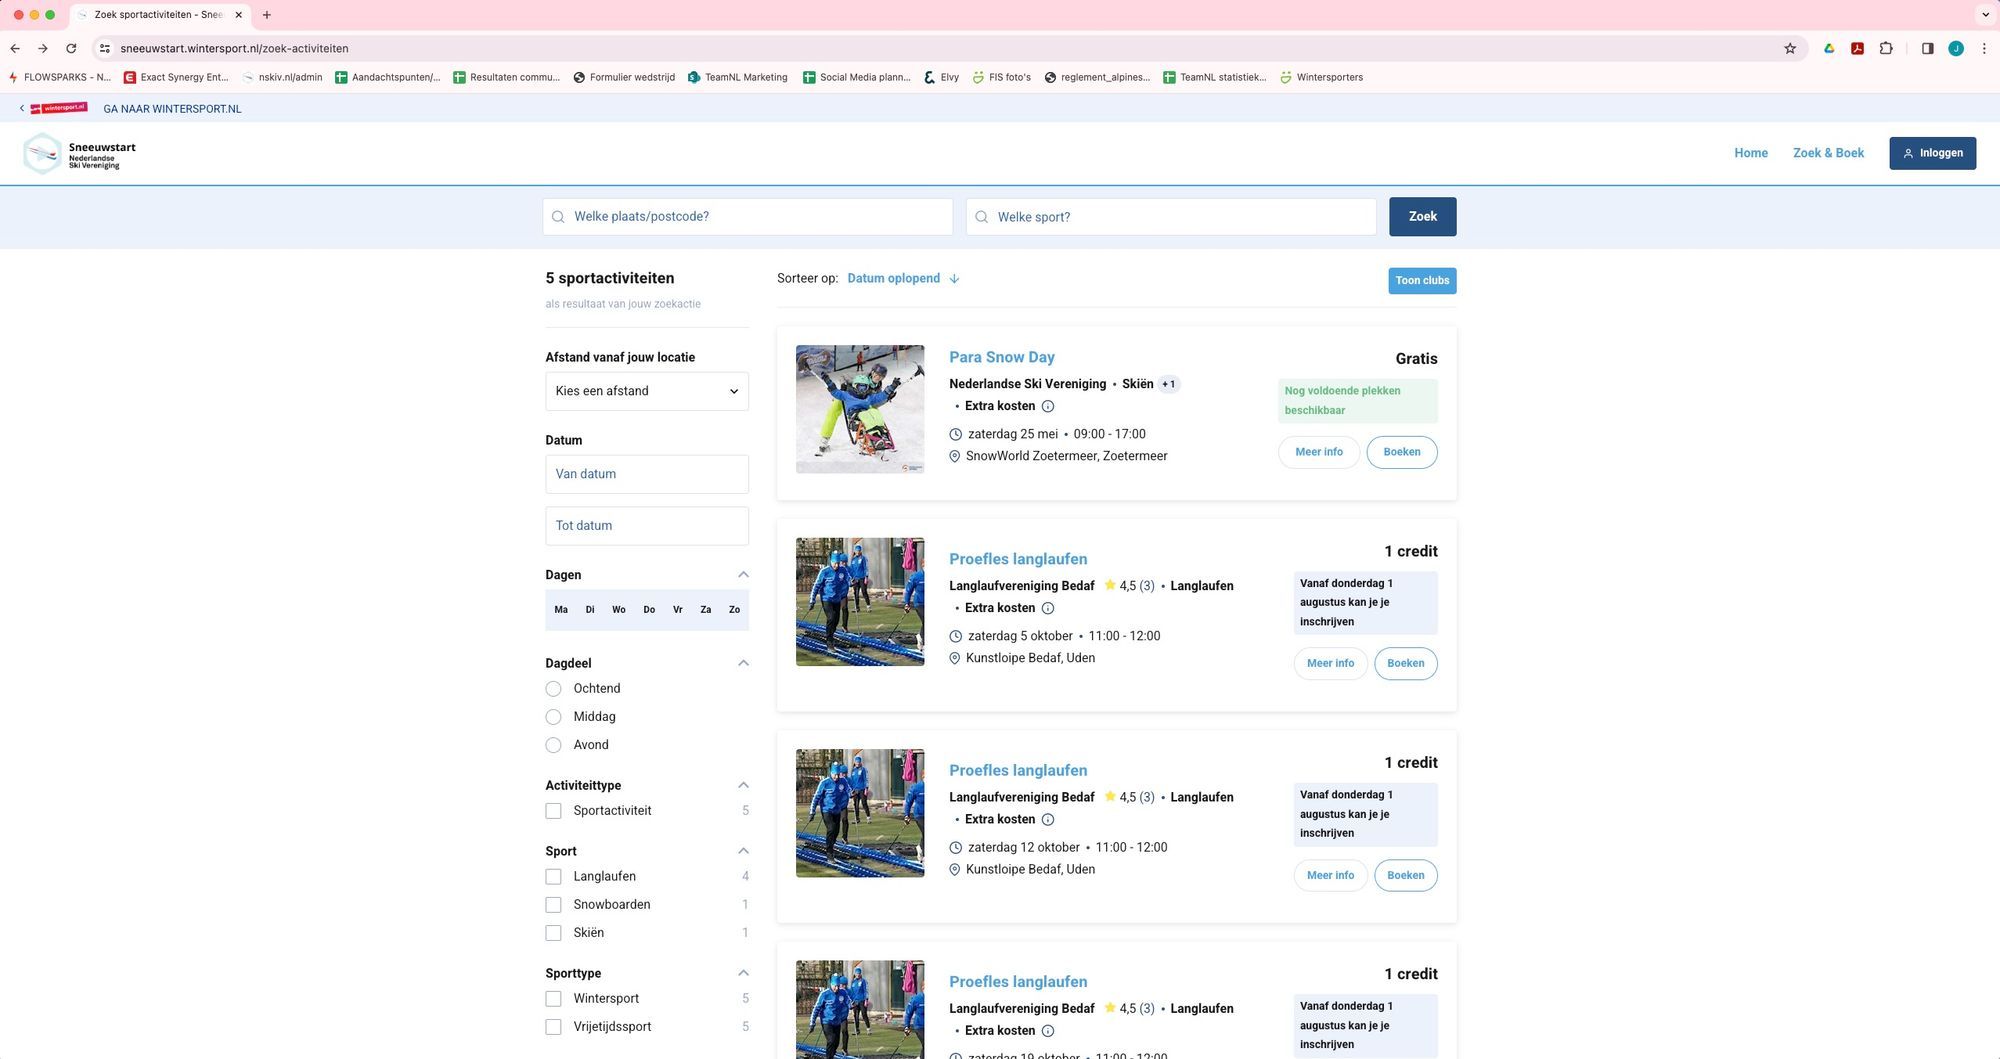Open the Wintersporters bookmark

click(1321, 77)
